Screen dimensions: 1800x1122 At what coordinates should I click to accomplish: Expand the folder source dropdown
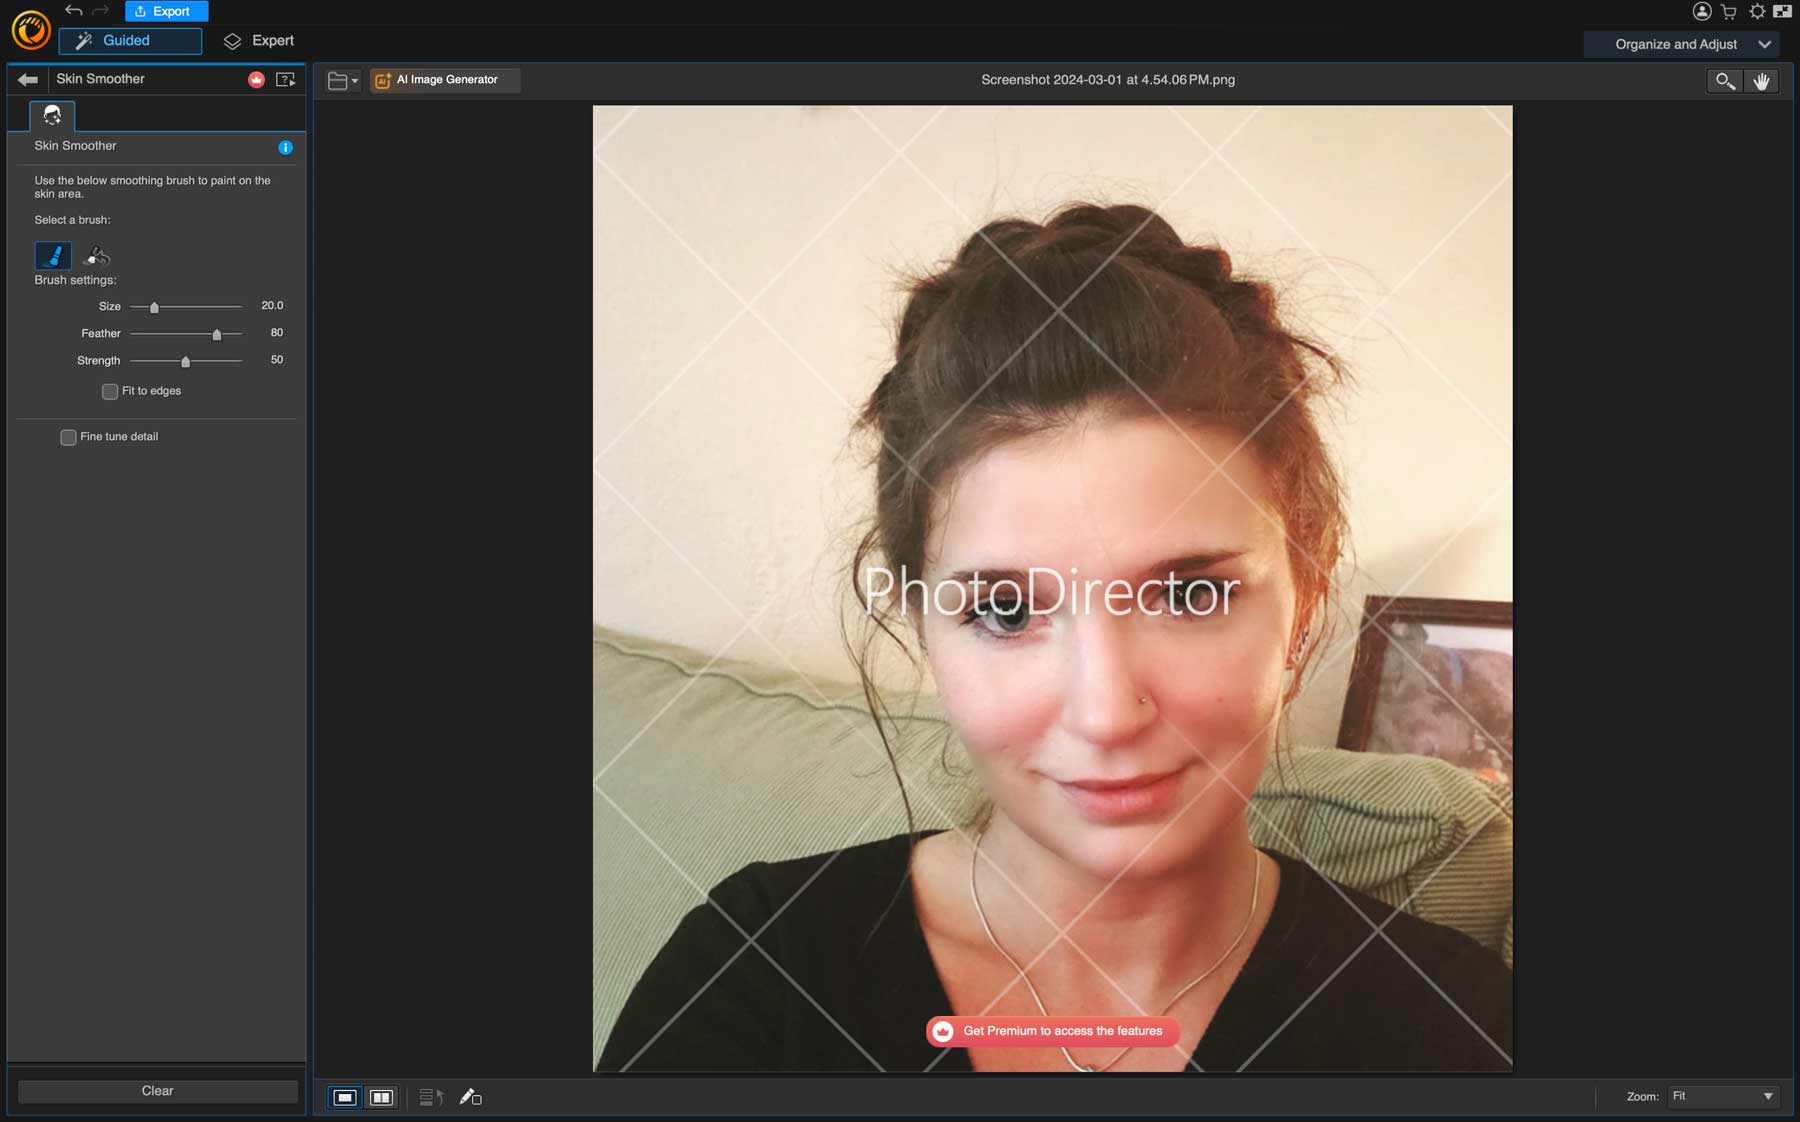point(354,80)
